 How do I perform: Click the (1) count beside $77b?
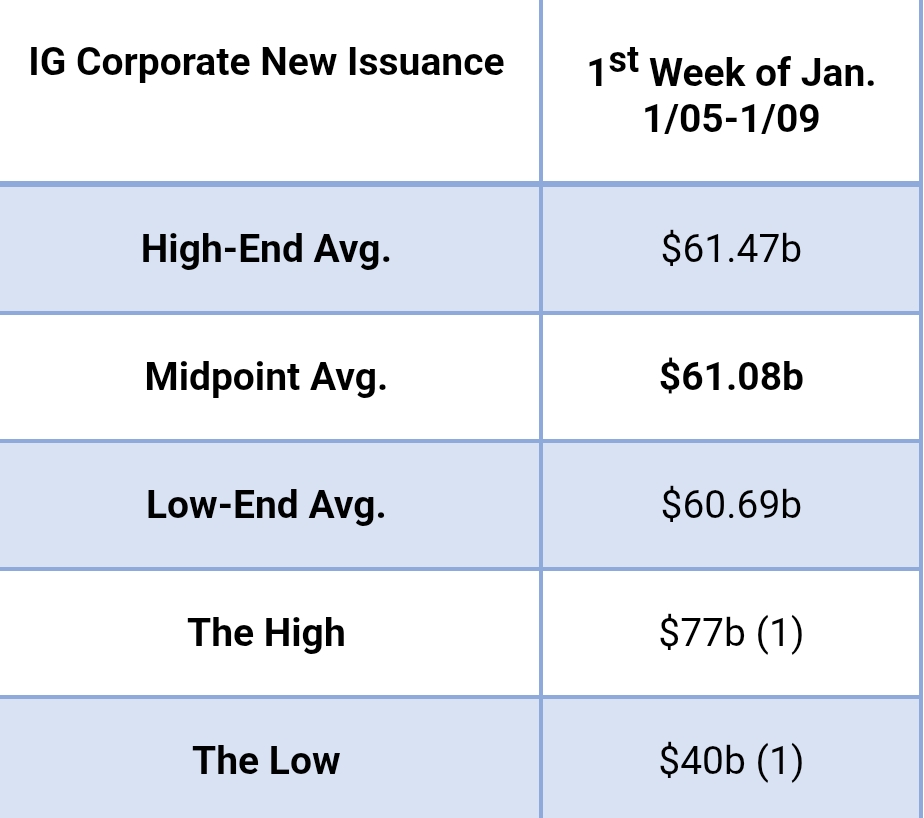tap(779, 633)
